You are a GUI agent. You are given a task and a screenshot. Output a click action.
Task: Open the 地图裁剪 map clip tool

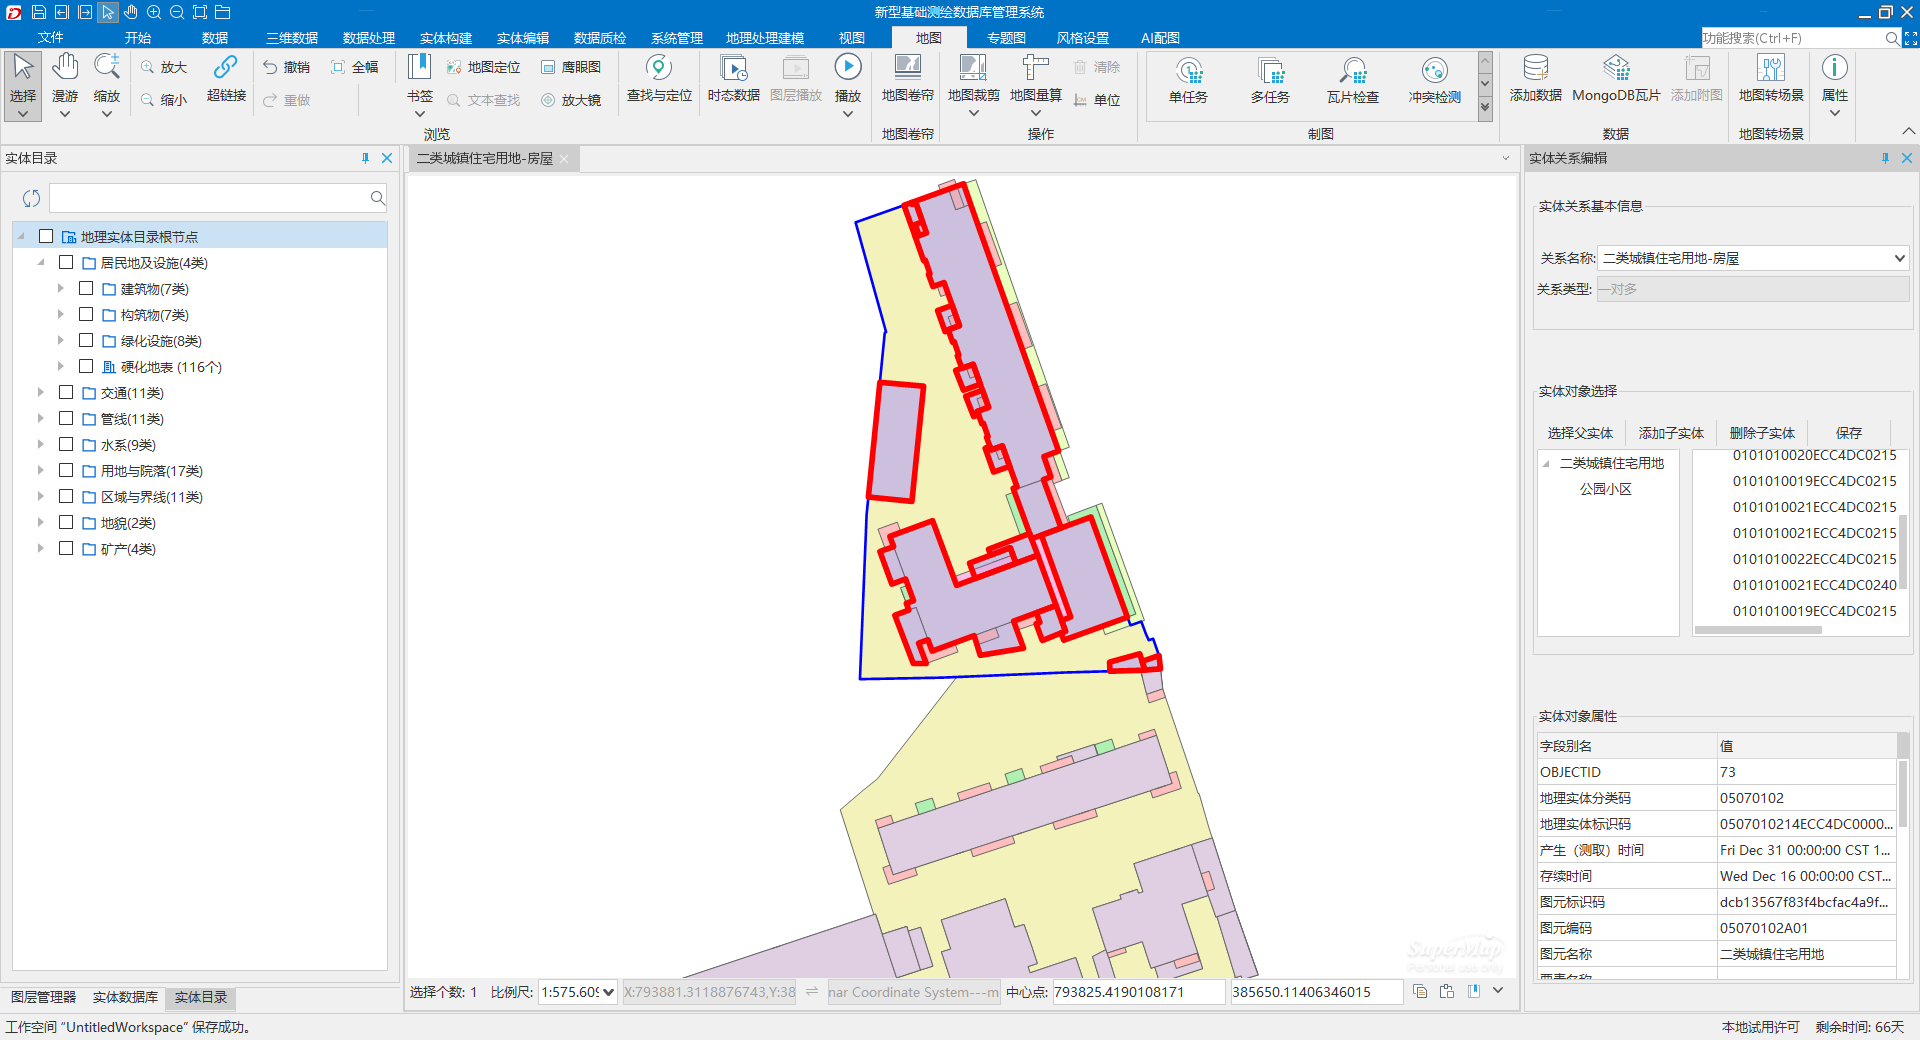pyautogui.click(x=973, y=85)
